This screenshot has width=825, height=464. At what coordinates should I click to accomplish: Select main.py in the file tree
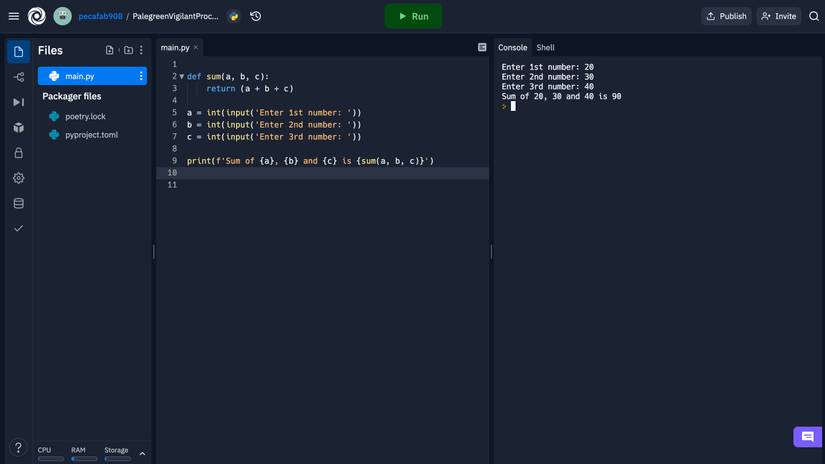click(x=92, y=76)
